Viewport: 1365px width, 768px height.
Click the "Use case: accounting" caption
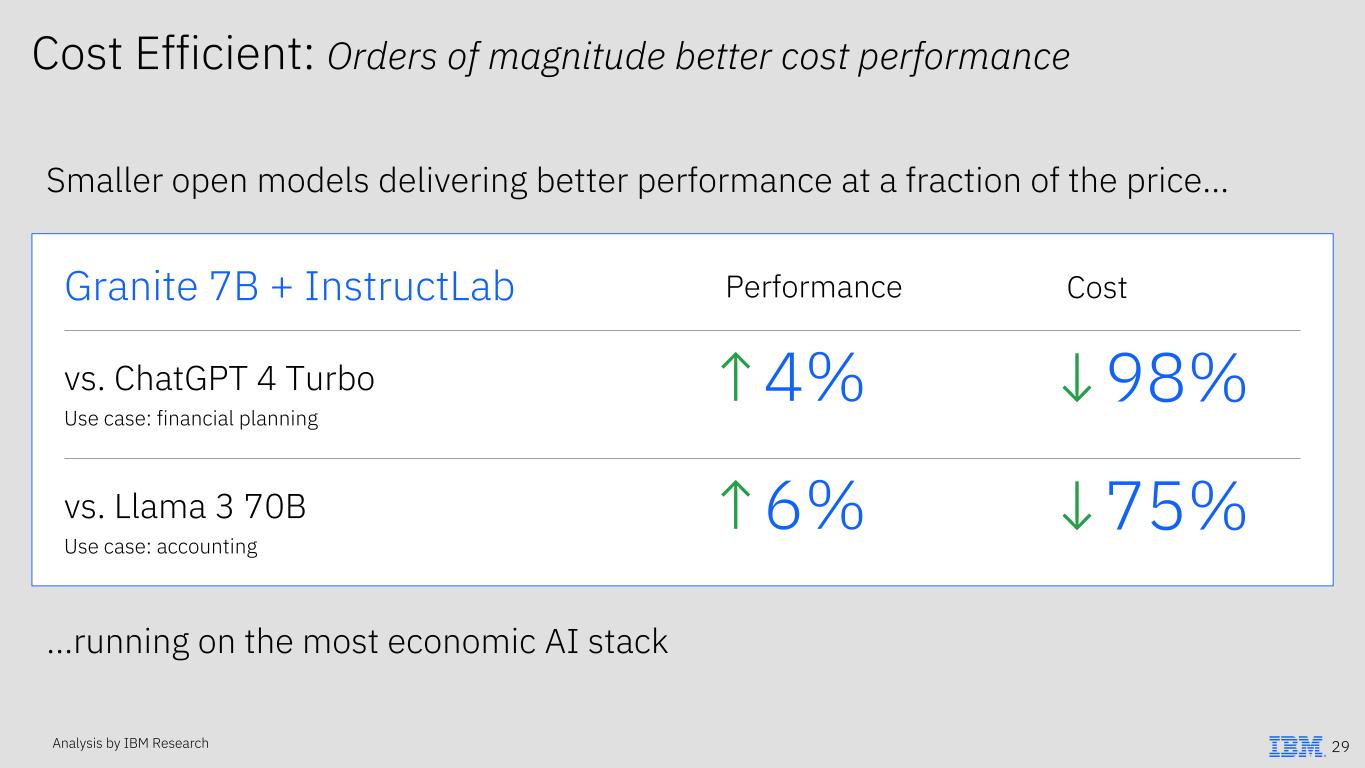click(161, 547)
